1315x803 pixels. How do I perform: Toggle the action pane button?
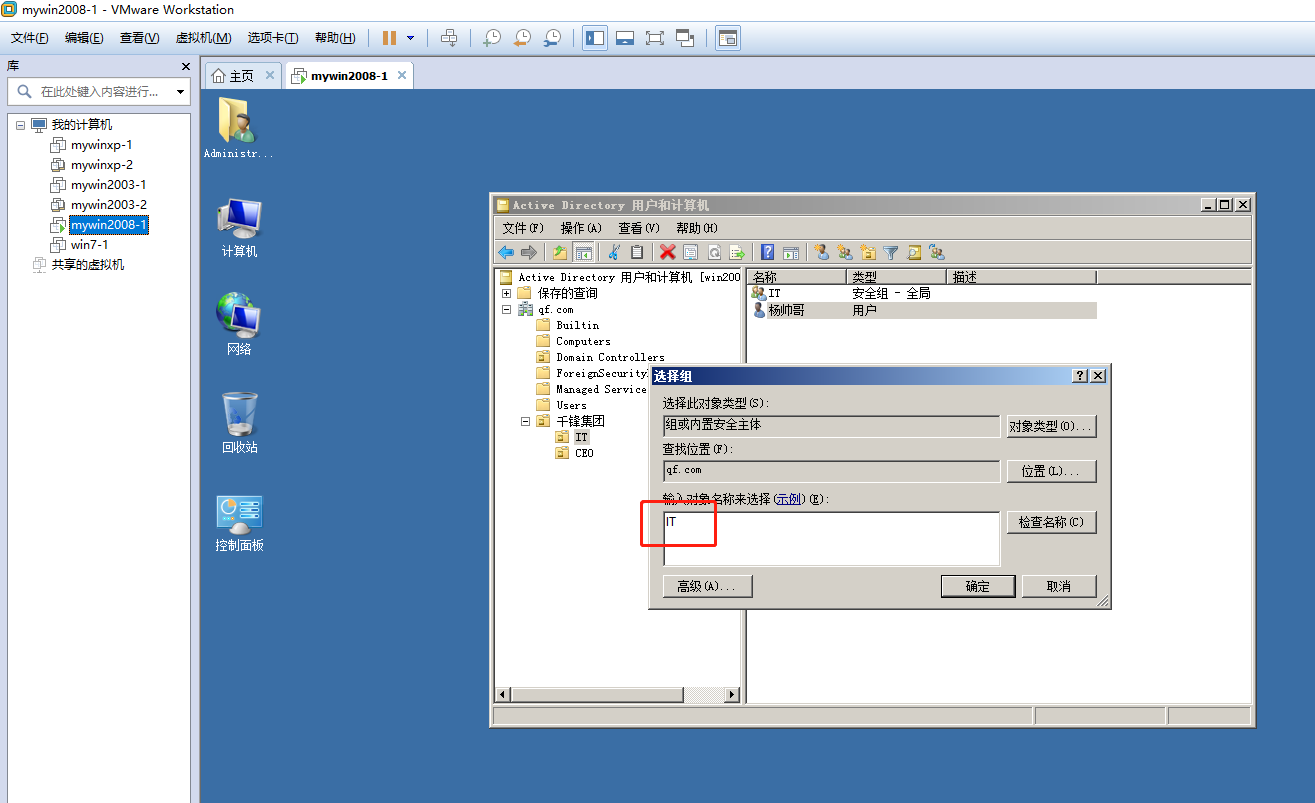[x=791, y=253]
